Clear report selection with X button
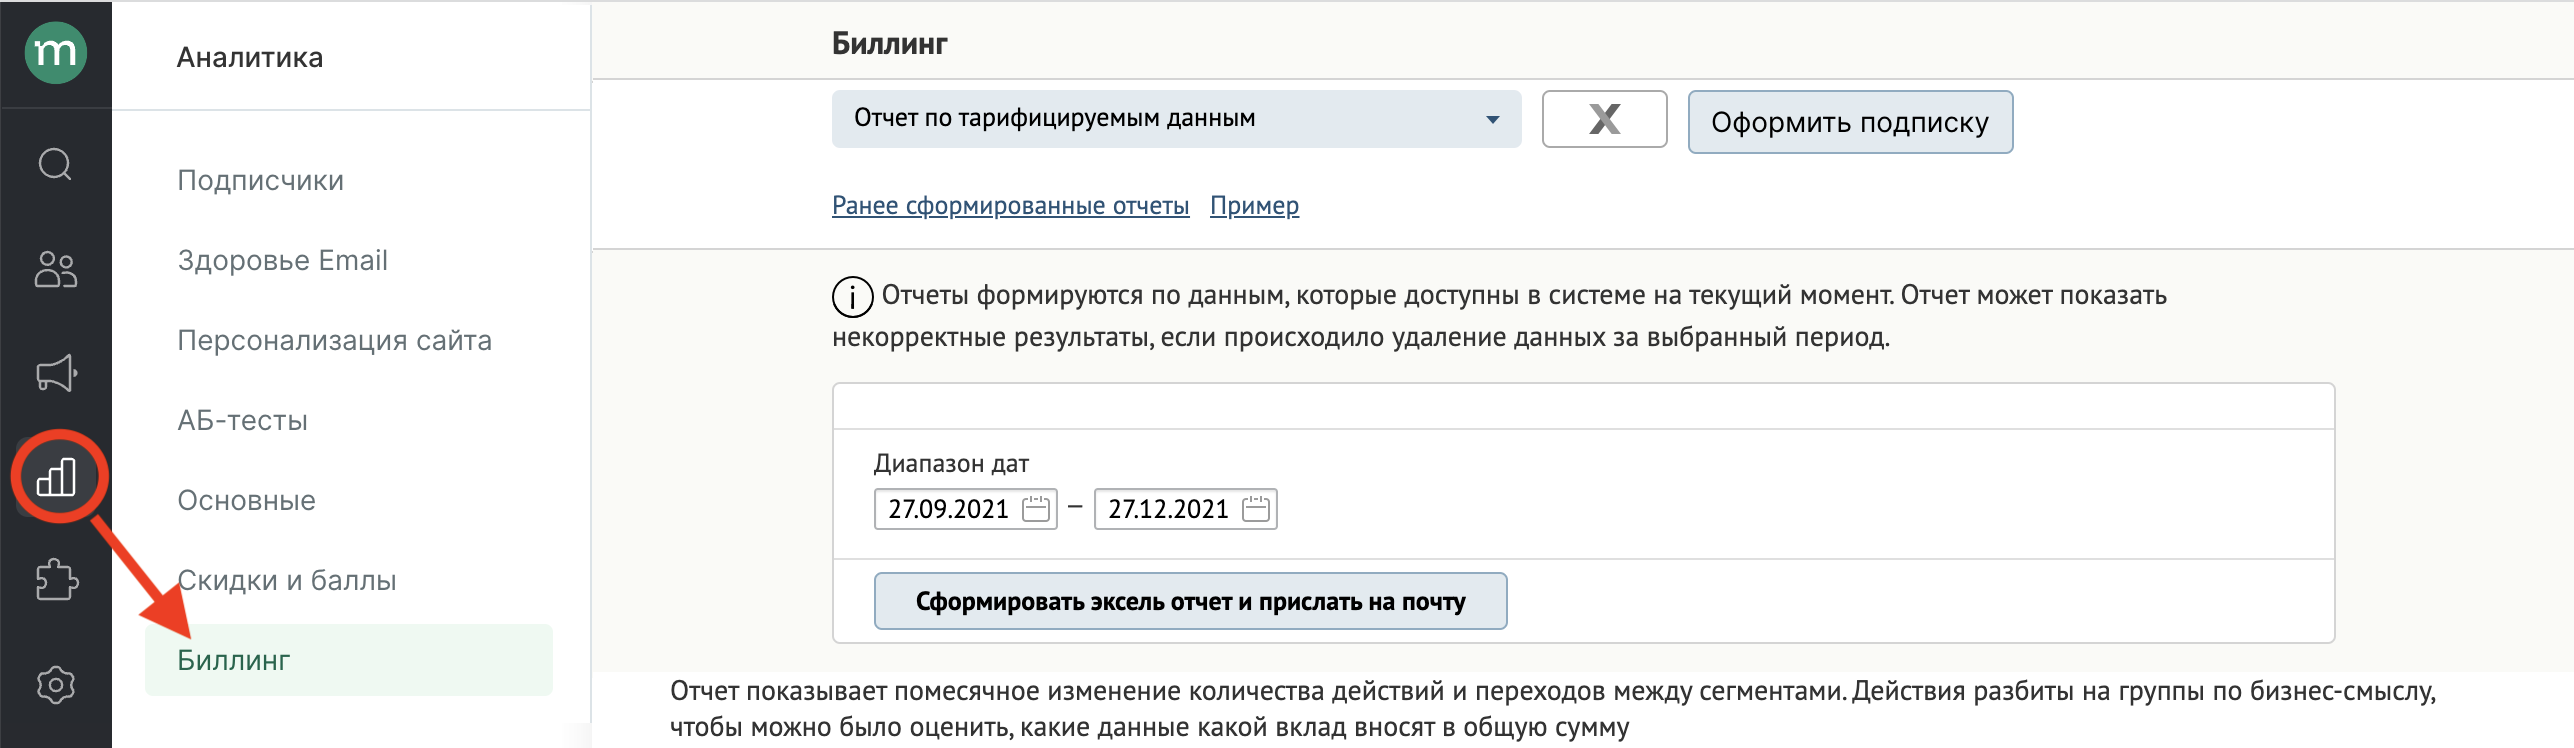This screenshot has height=748, width=2574. pos(1604,119)
